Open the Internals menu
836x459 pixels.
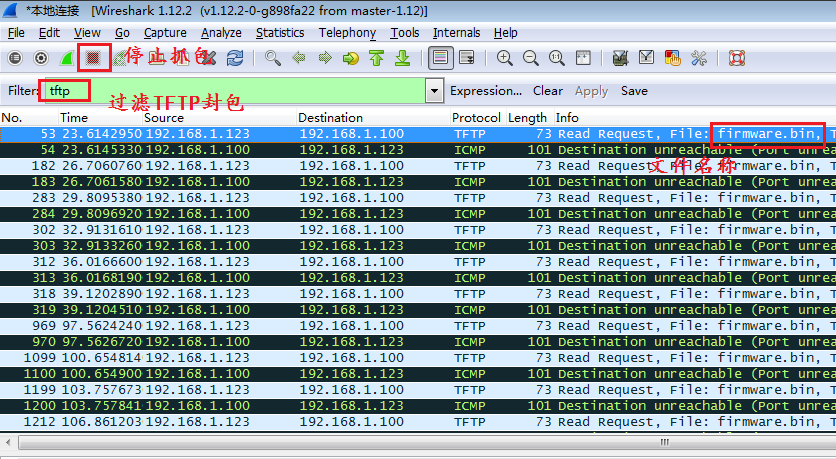(456, 33)
